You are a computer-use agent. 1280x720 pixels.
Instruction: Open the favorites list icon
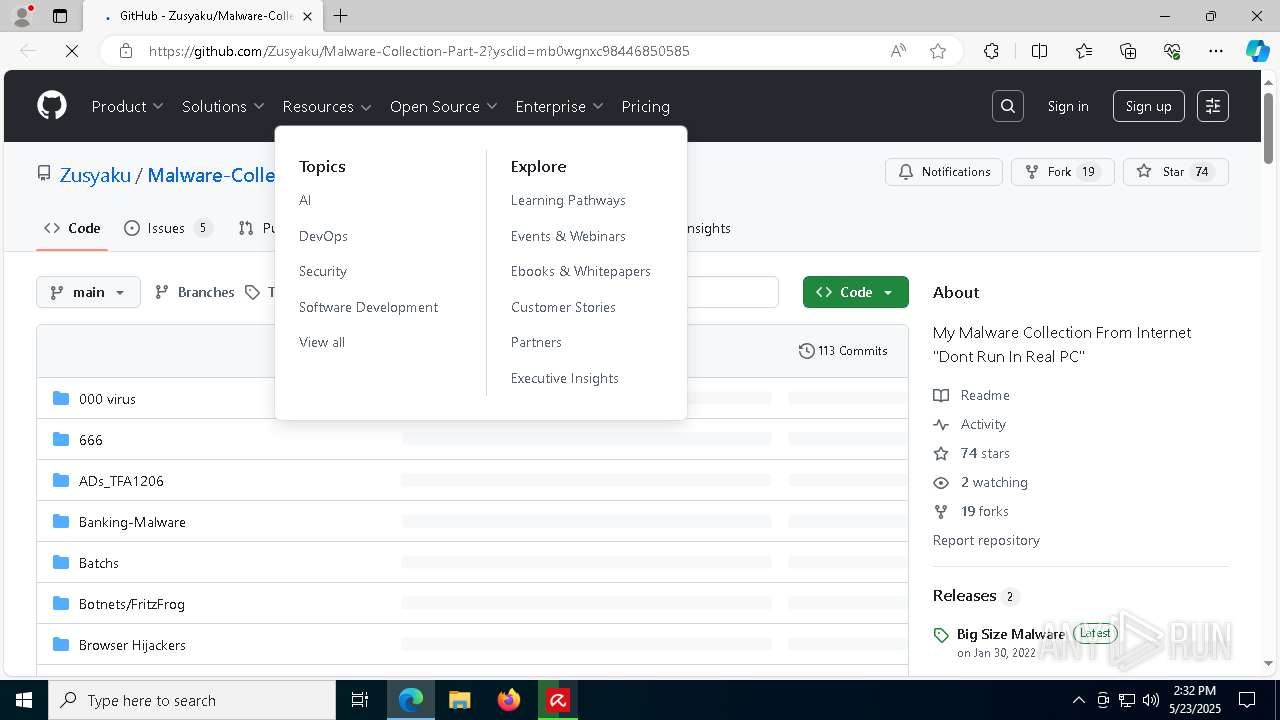[x=1084, y=51]
